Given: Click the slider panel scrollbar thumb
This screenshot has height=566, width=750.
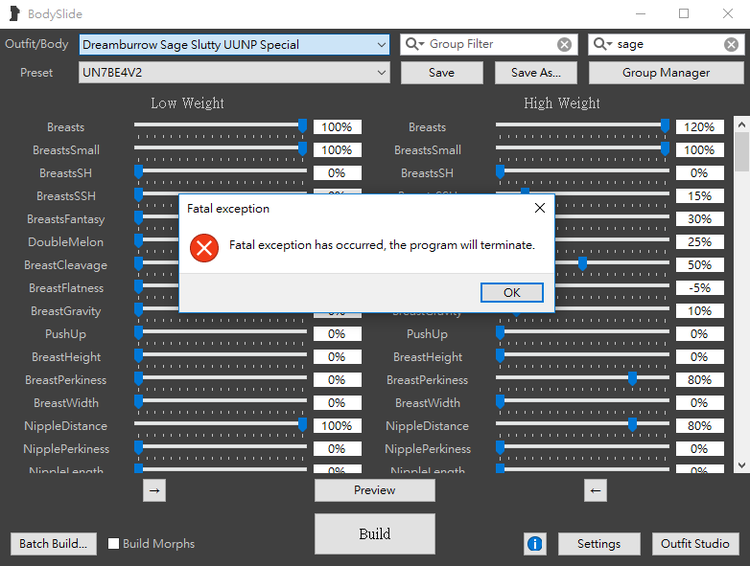Looking at the screenshot, I should [x=741, y=152].
